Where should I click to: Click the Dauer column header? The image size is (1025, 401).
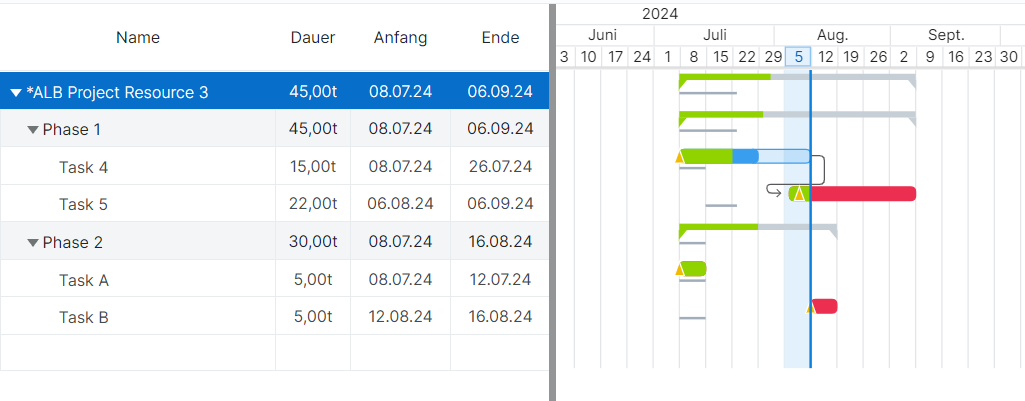[313, 38]
